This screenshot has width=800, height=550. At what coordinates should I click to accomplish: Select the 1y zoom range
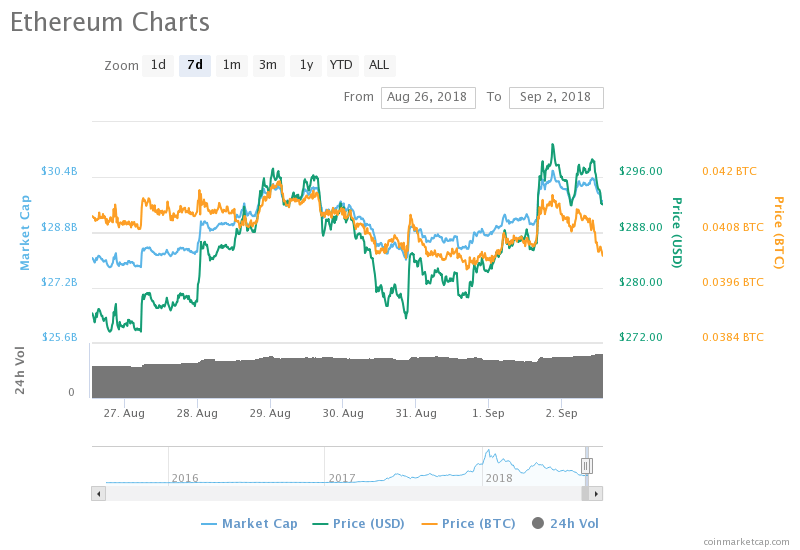pos(306,65)
